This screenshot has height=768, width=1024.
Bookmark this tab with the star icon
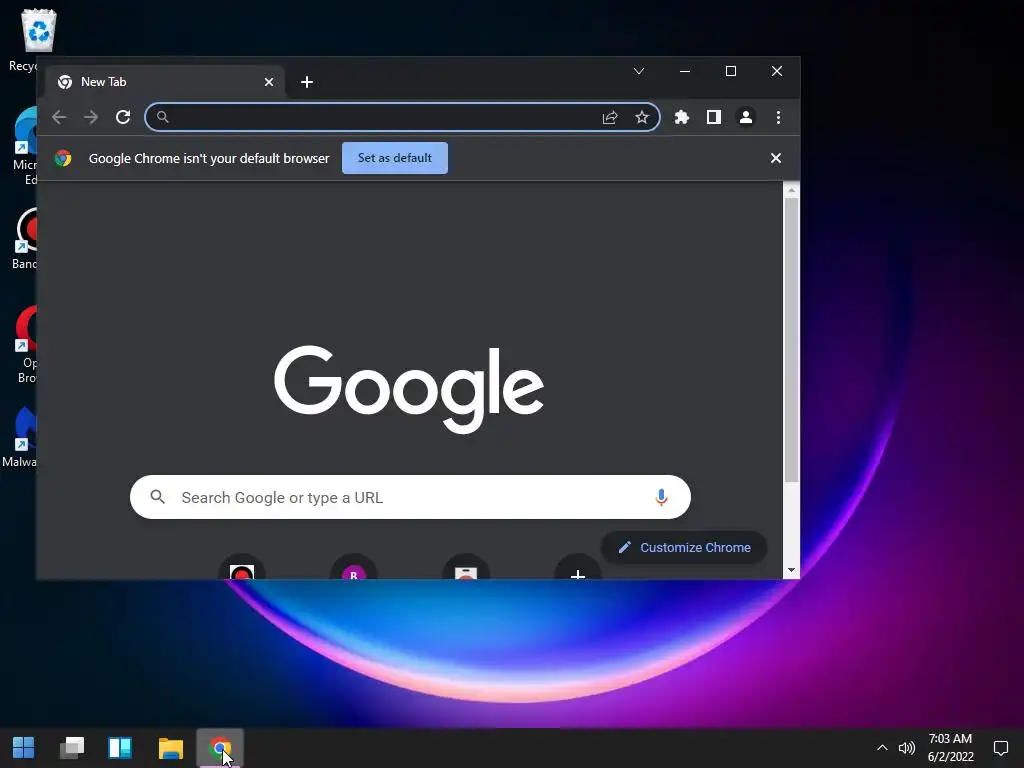[642, 117]
